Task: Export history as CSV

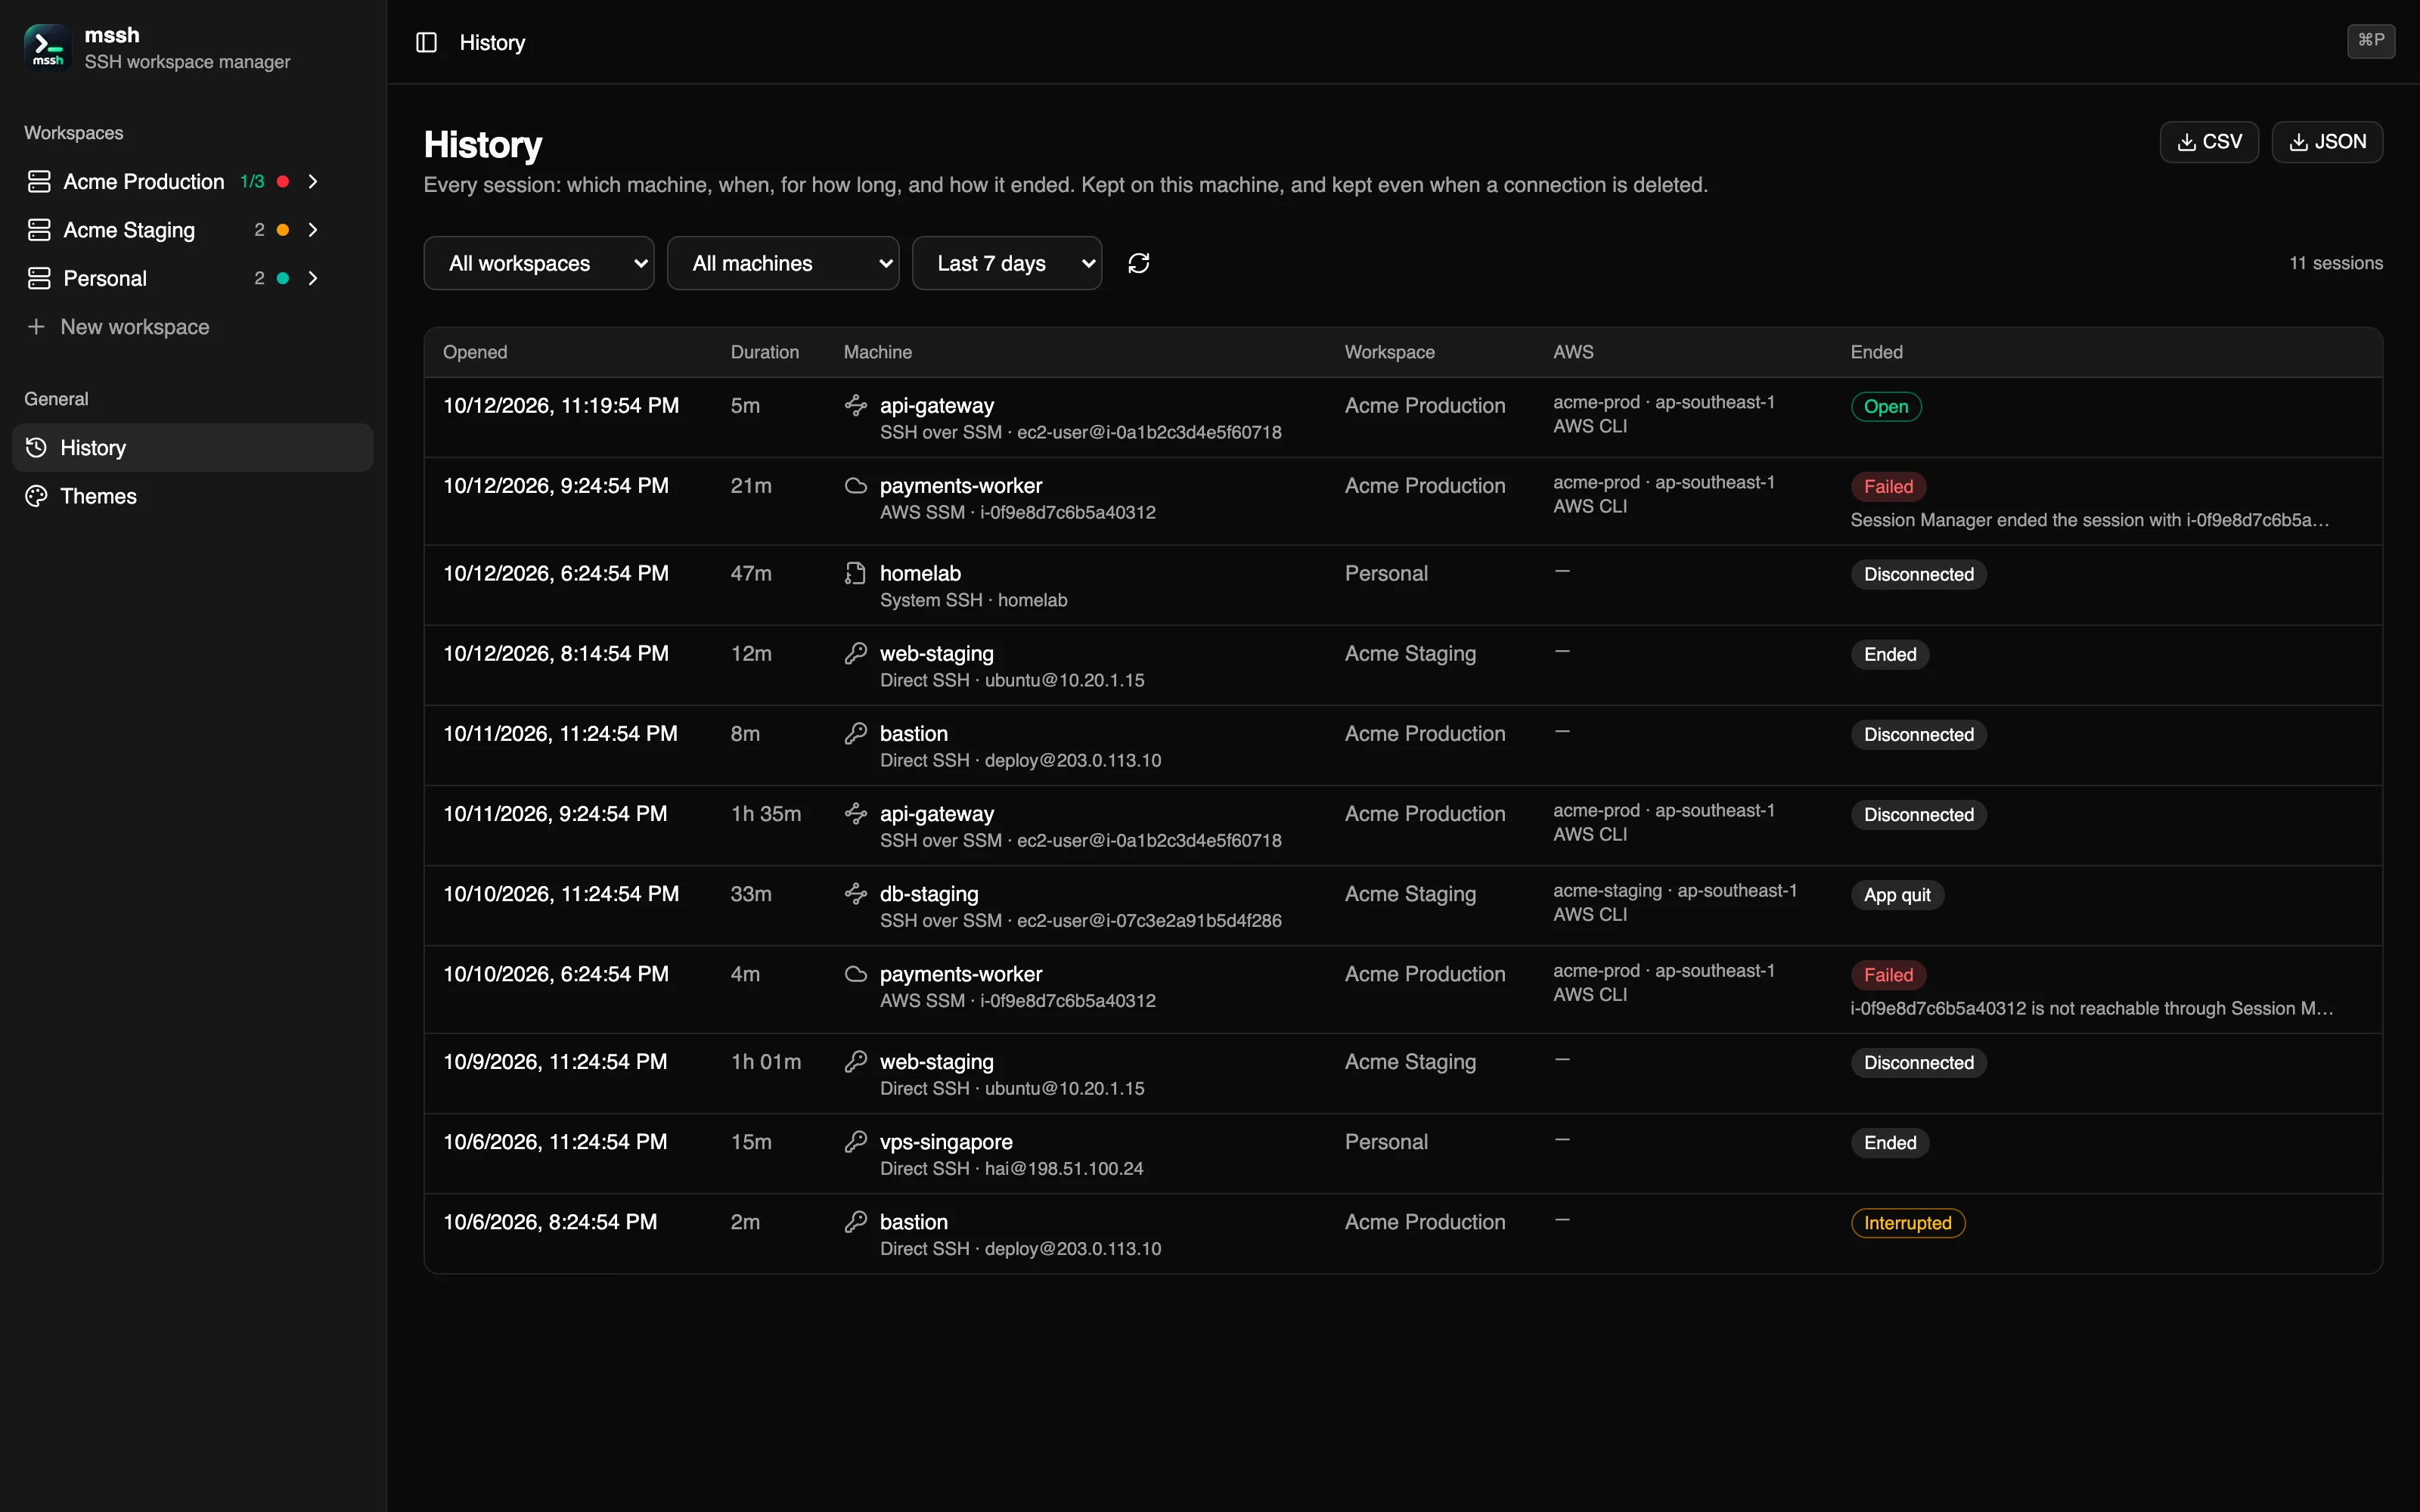Action: [2208, 142]
